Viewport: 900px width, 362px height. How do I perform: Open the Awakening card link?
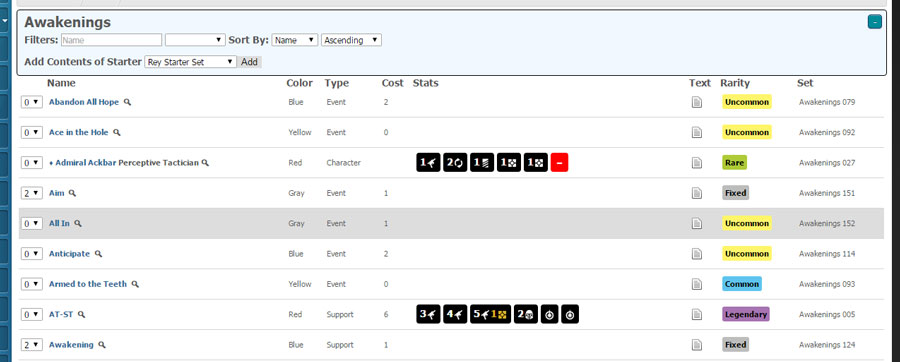pos(71,345)
